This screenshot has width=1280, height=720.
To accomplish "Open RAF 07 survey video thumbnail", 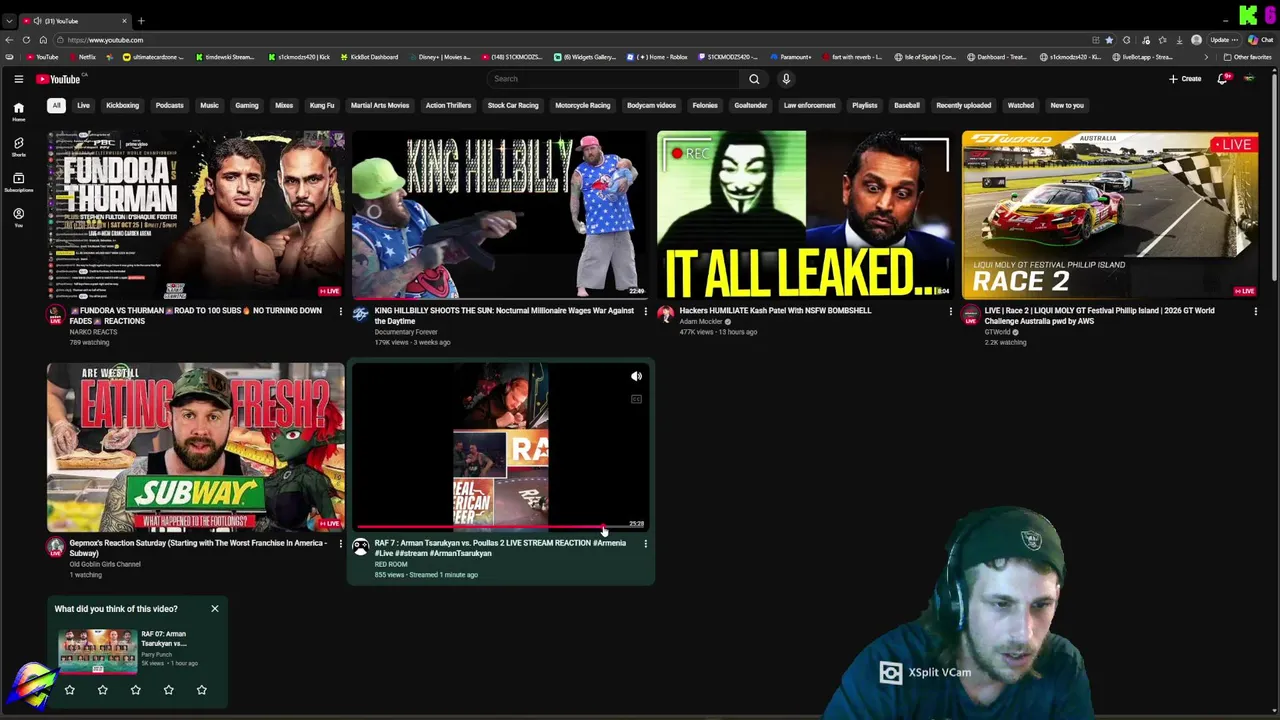I will tap(97, 650).
